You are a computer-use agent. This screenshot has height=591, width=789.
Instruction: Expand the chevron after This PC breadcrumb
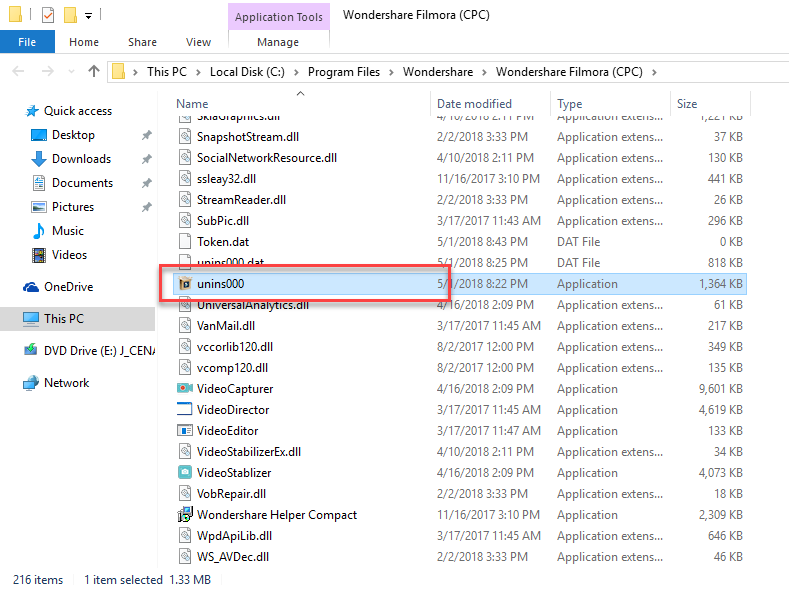pos(198,72)
